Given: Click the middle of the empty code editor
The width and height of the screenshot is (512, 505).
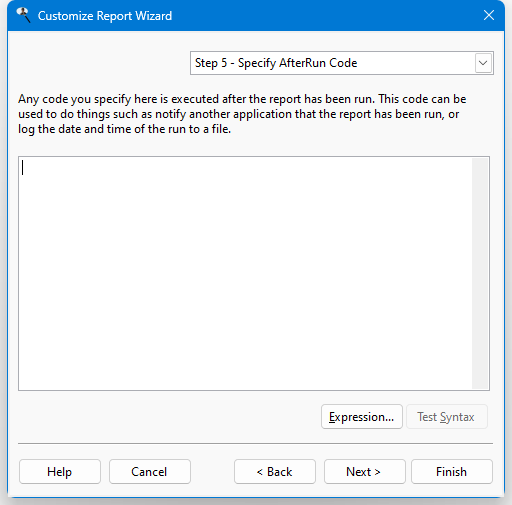Looking at the screenshot, I should point(245,273).
